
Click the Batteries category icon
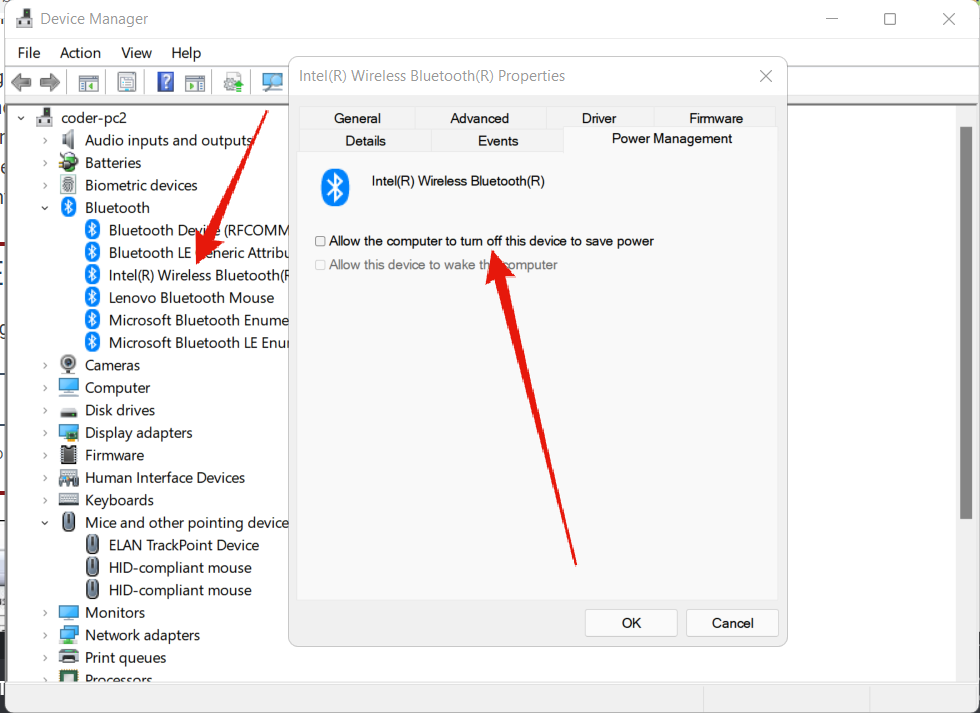68,162
